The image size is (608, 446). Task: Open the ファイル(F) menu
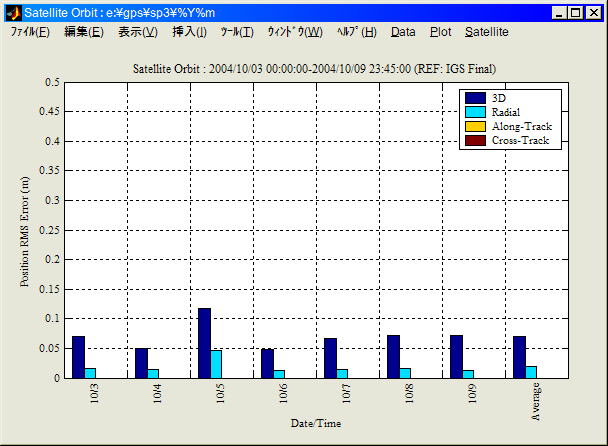coord(30,32)
